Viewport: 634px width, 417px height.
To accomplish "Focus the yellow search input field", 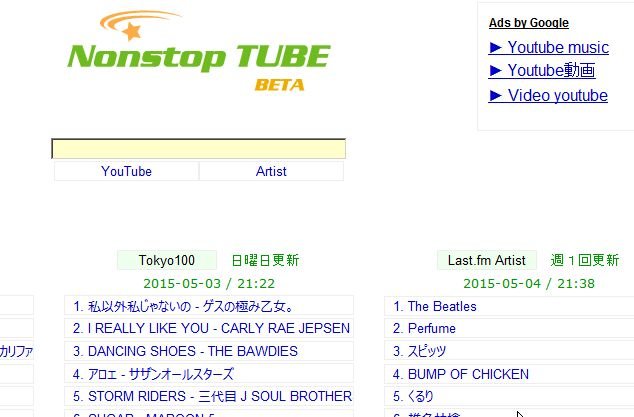I will click(x=199, y=149).
